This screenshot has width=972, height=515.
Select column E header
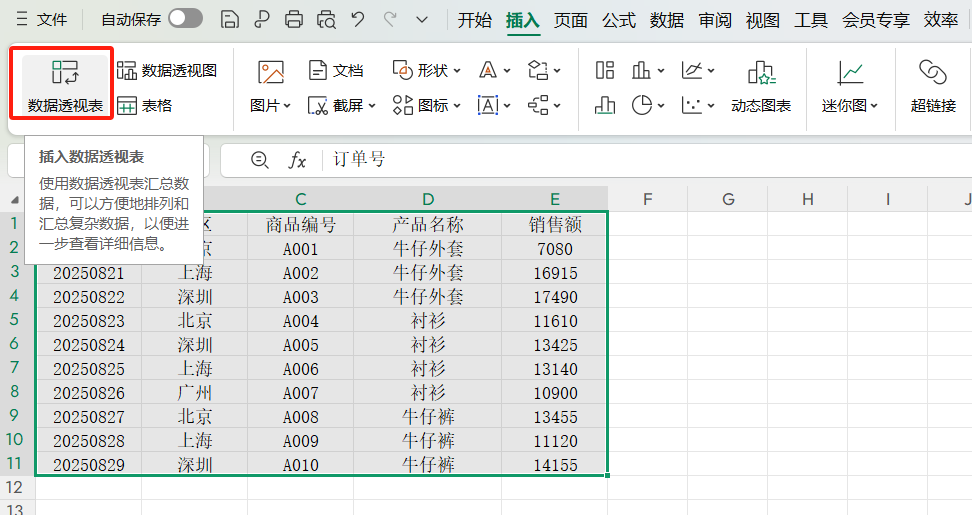click(555, 199)
